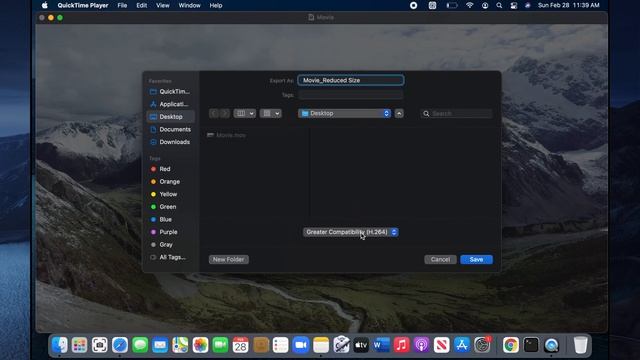Launch Microsoft Word from the Dock
640x360 pixels.
click(381, 345)
